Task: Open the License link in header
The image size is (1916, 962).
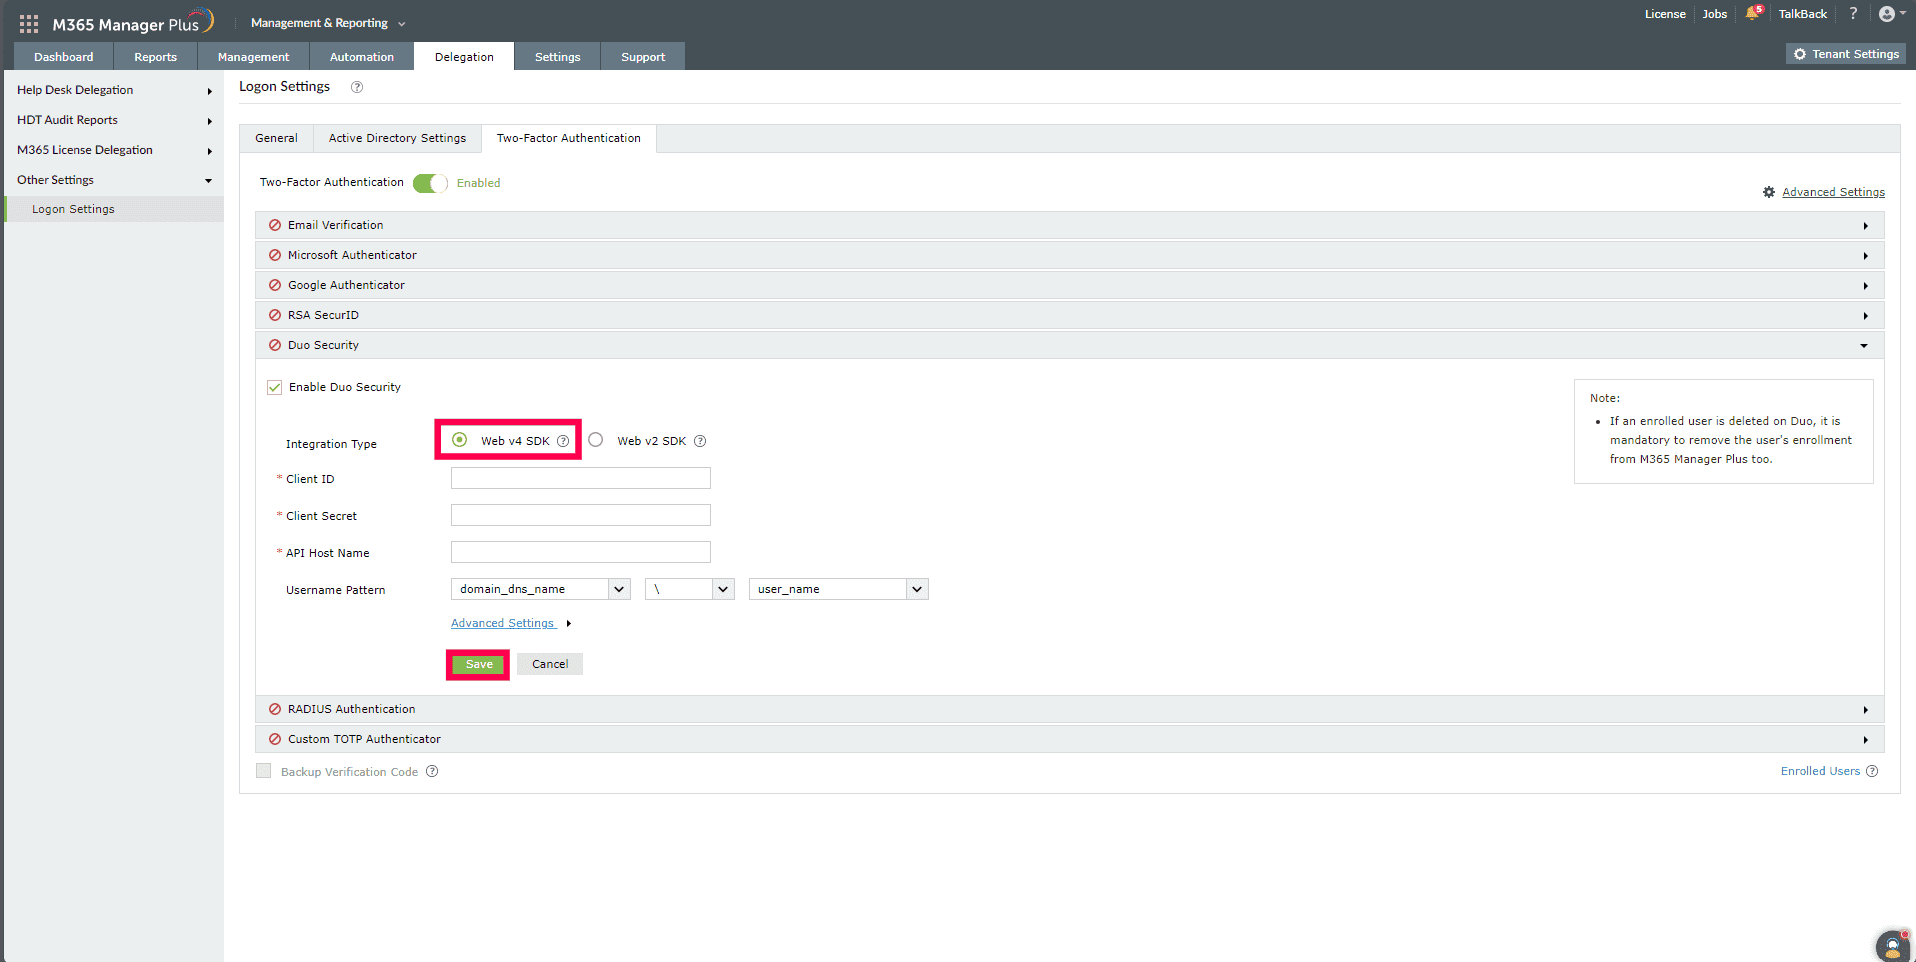Action: [1665, 14]
